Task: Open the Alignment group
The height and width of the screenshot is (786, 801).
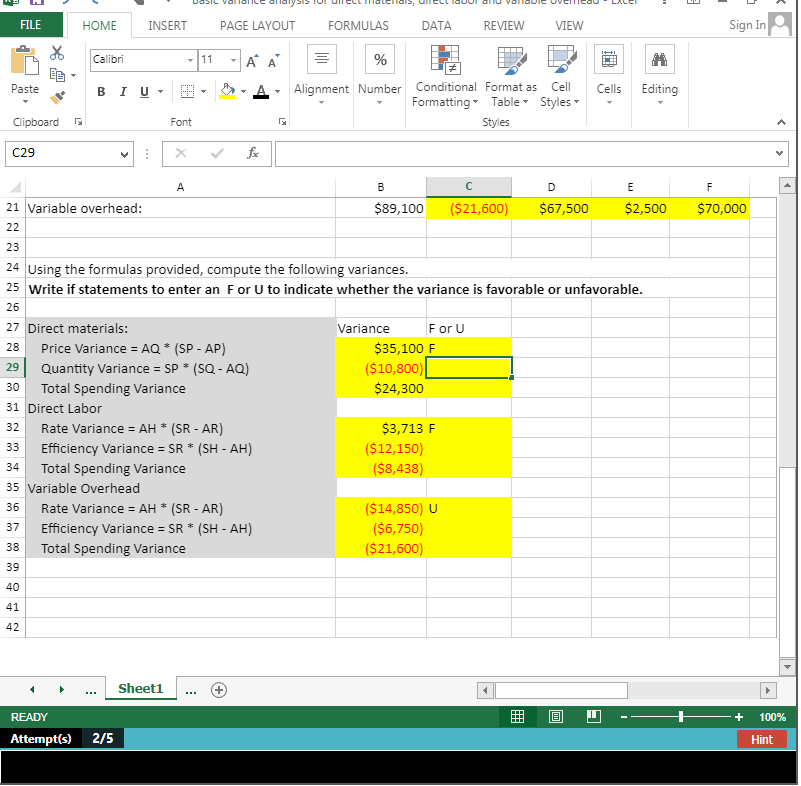Action: pyautogui.click(x=321, y=76)
